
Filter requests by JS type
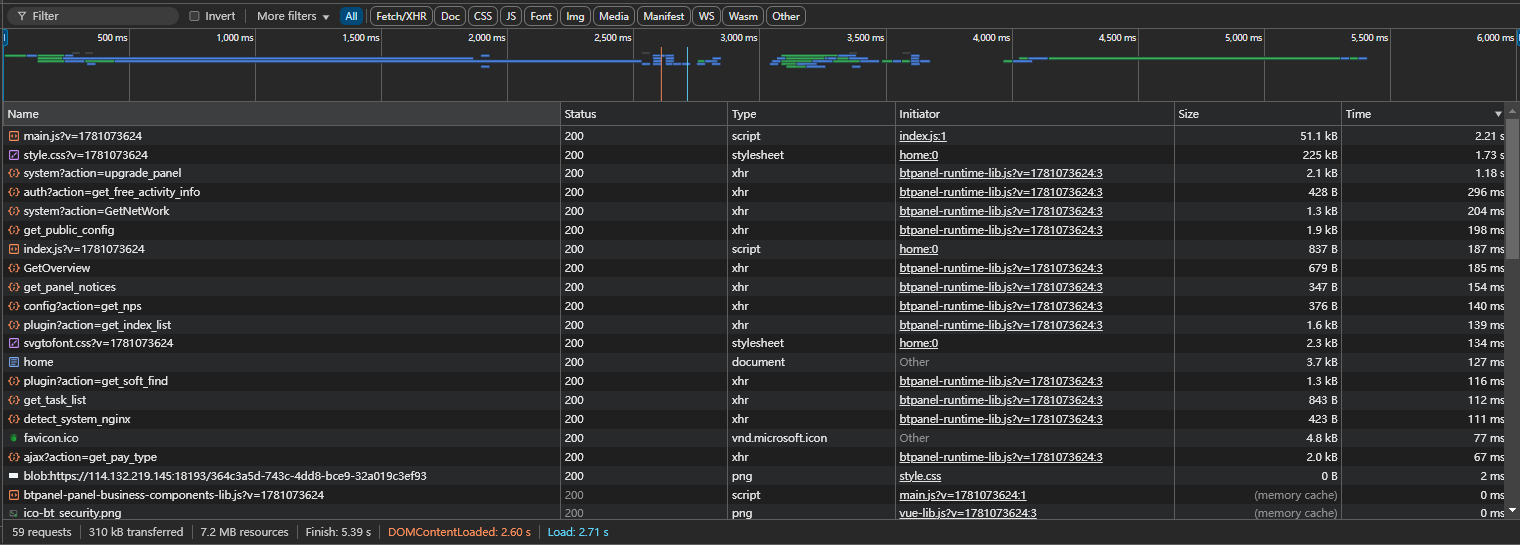pos(511,16)
